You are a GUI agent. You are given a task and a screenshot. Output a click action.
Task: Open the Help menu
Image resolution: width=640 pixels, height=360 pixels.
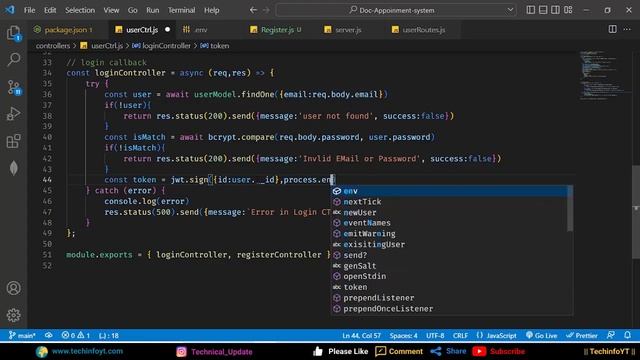(211, 10)
